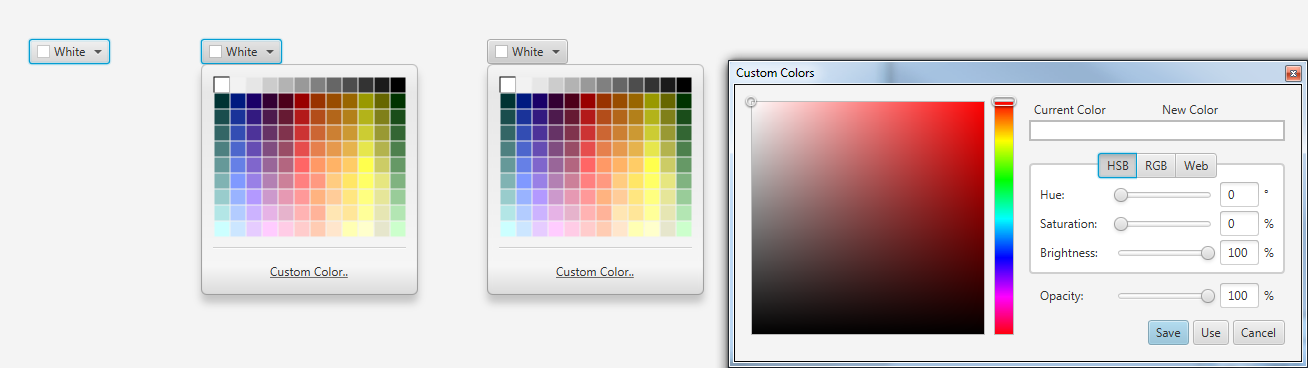Click the Save button

1168,333
